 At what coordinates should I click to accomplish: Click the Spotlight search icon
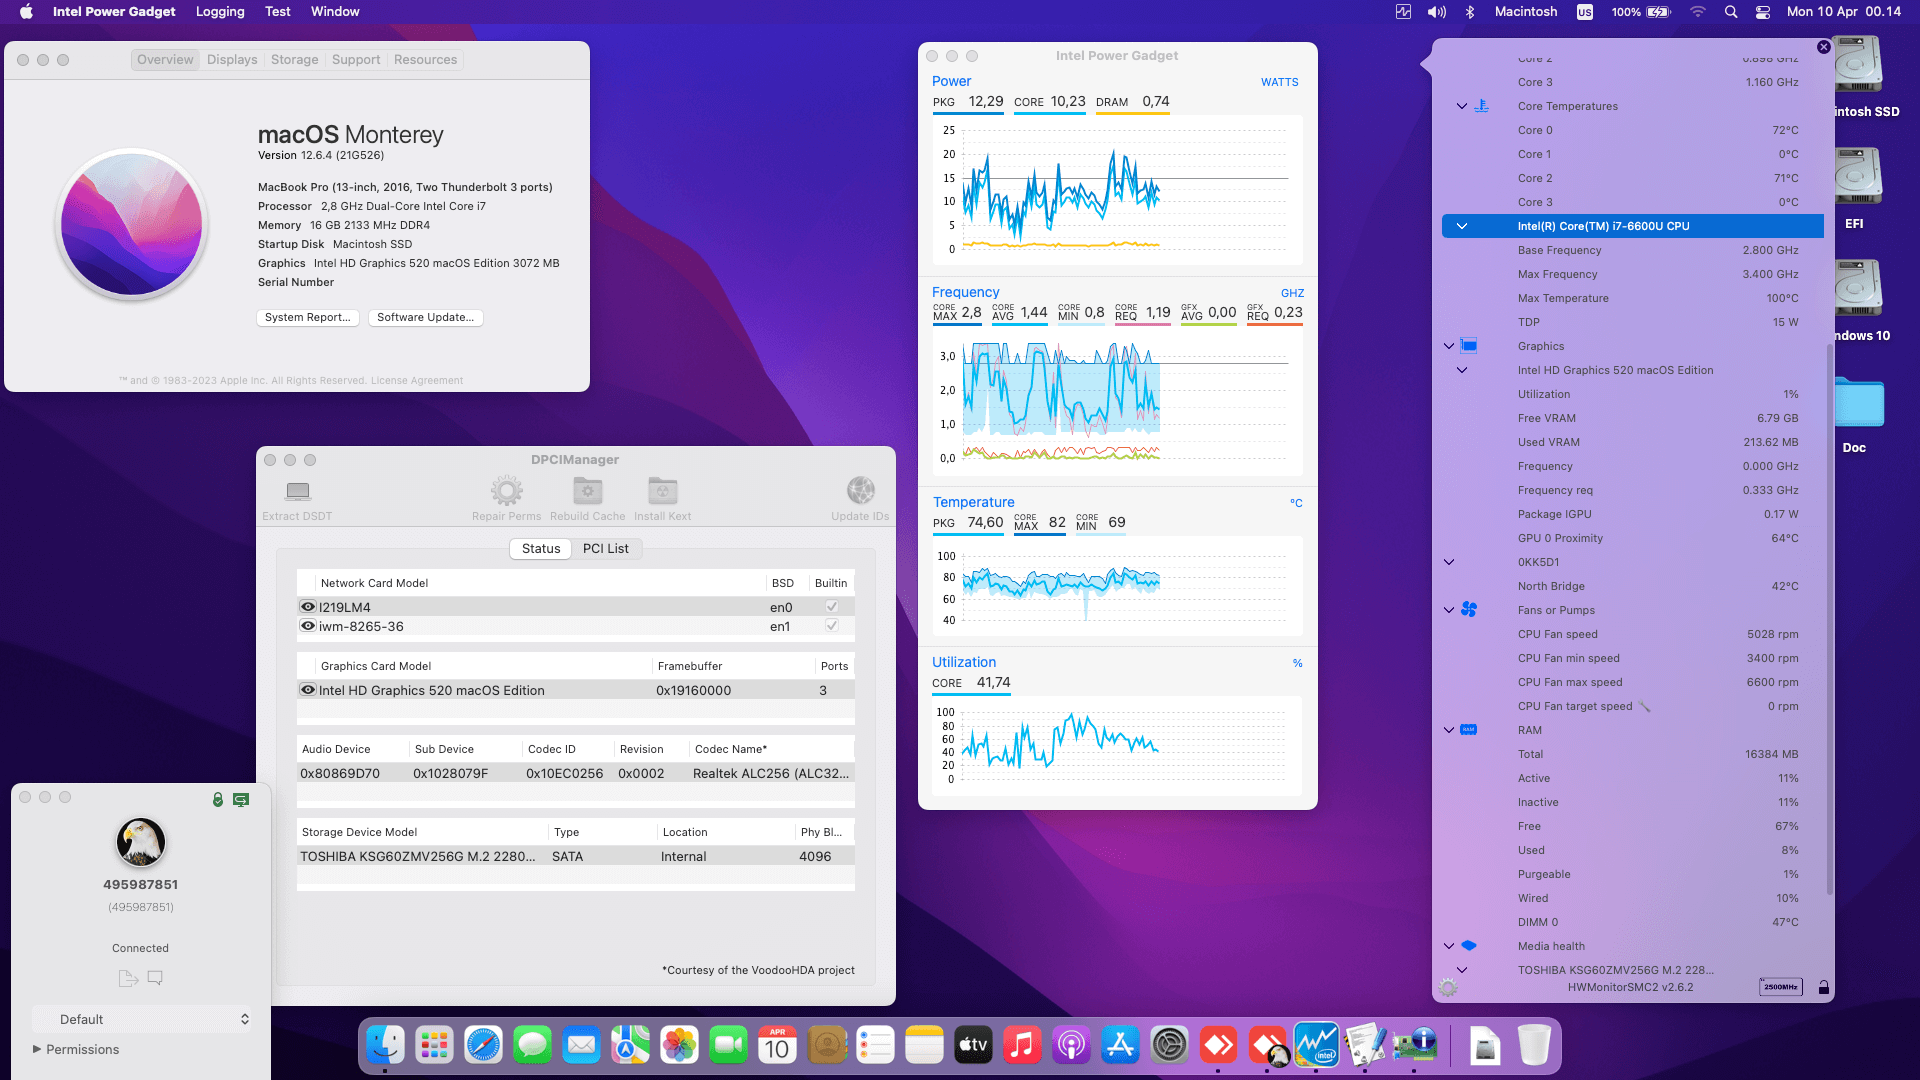click(1731, 12)
